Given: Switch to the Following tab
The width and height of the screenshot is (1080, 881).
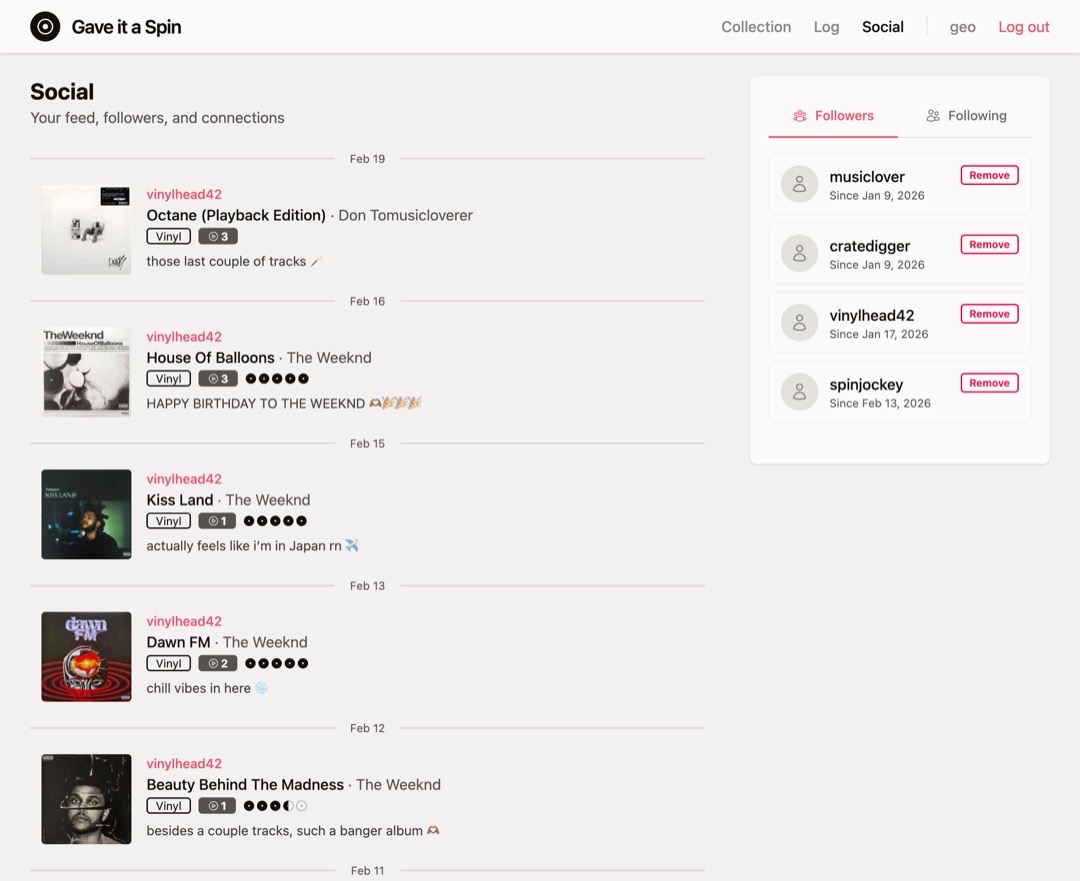Looking at the screenshot, I should click(966, 115).
